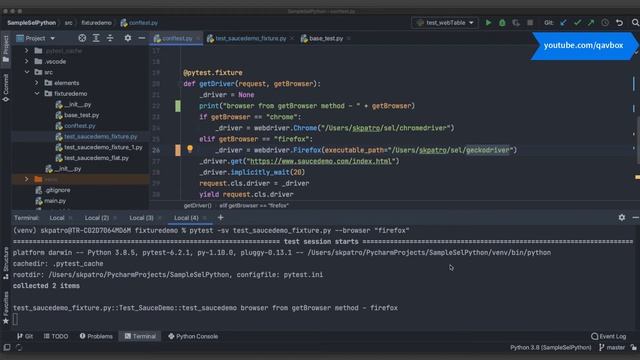Collapse the fixturedemo folder
Viewport: 640px width, 360px height.
coord(37,93)
